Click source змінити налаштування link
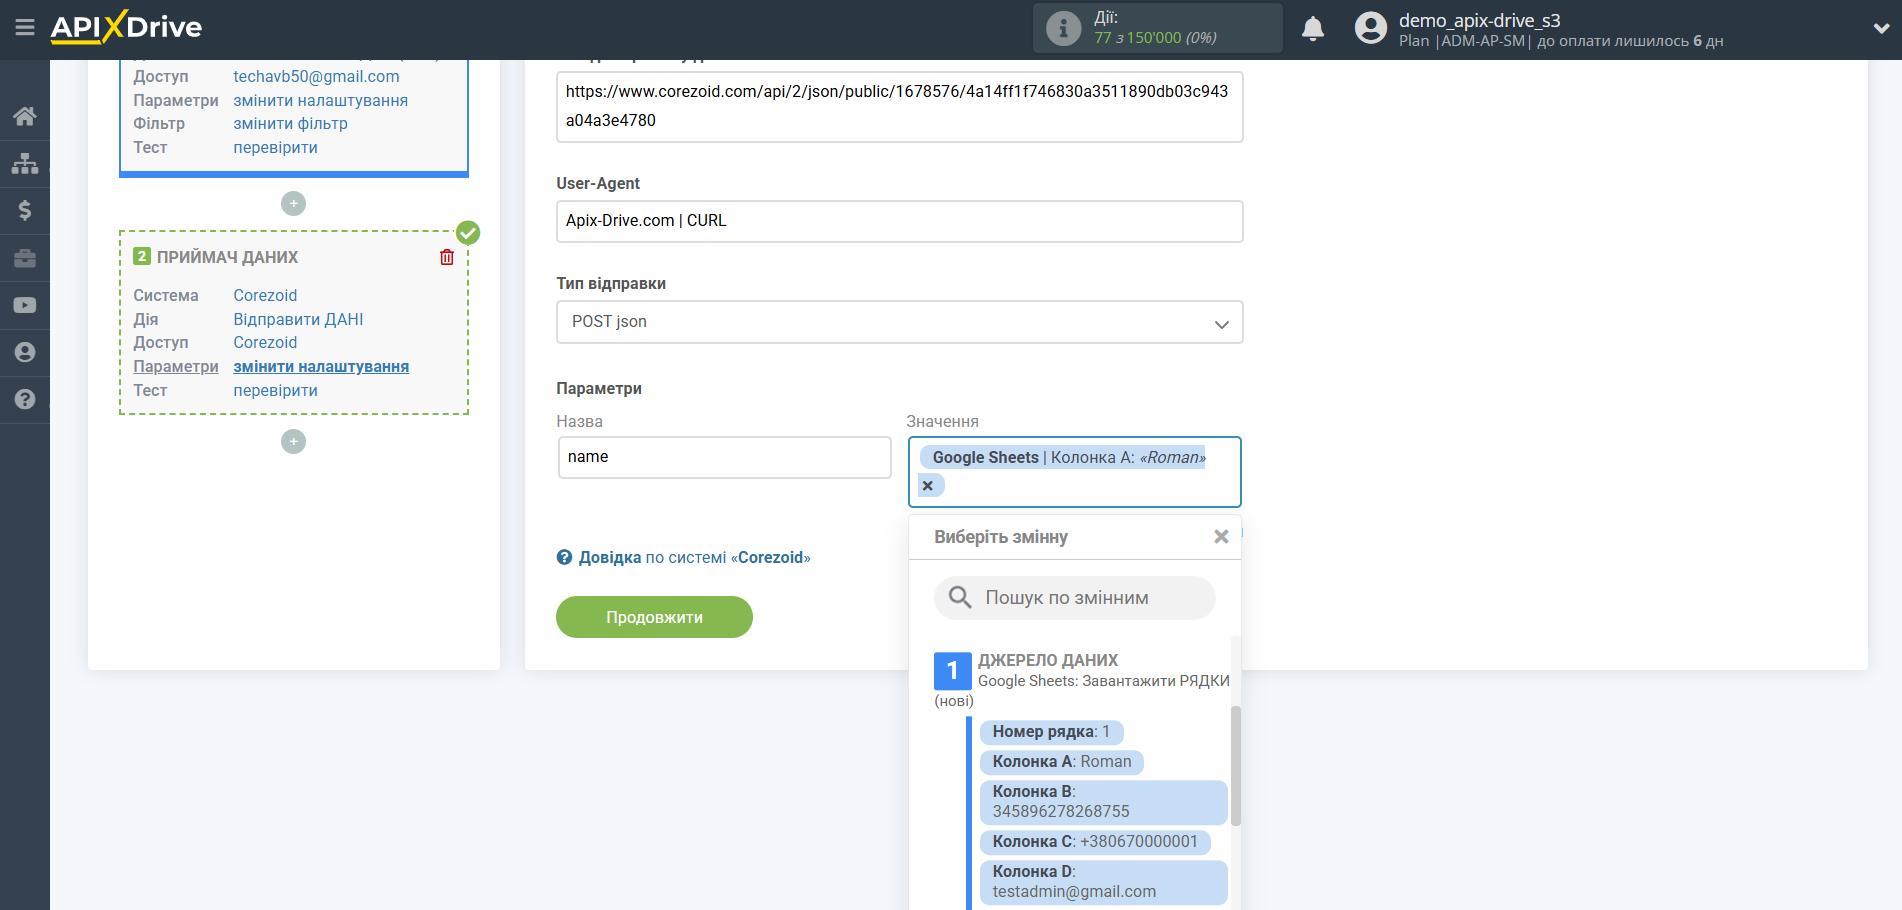1902x910 pixels. coord(320,100)
